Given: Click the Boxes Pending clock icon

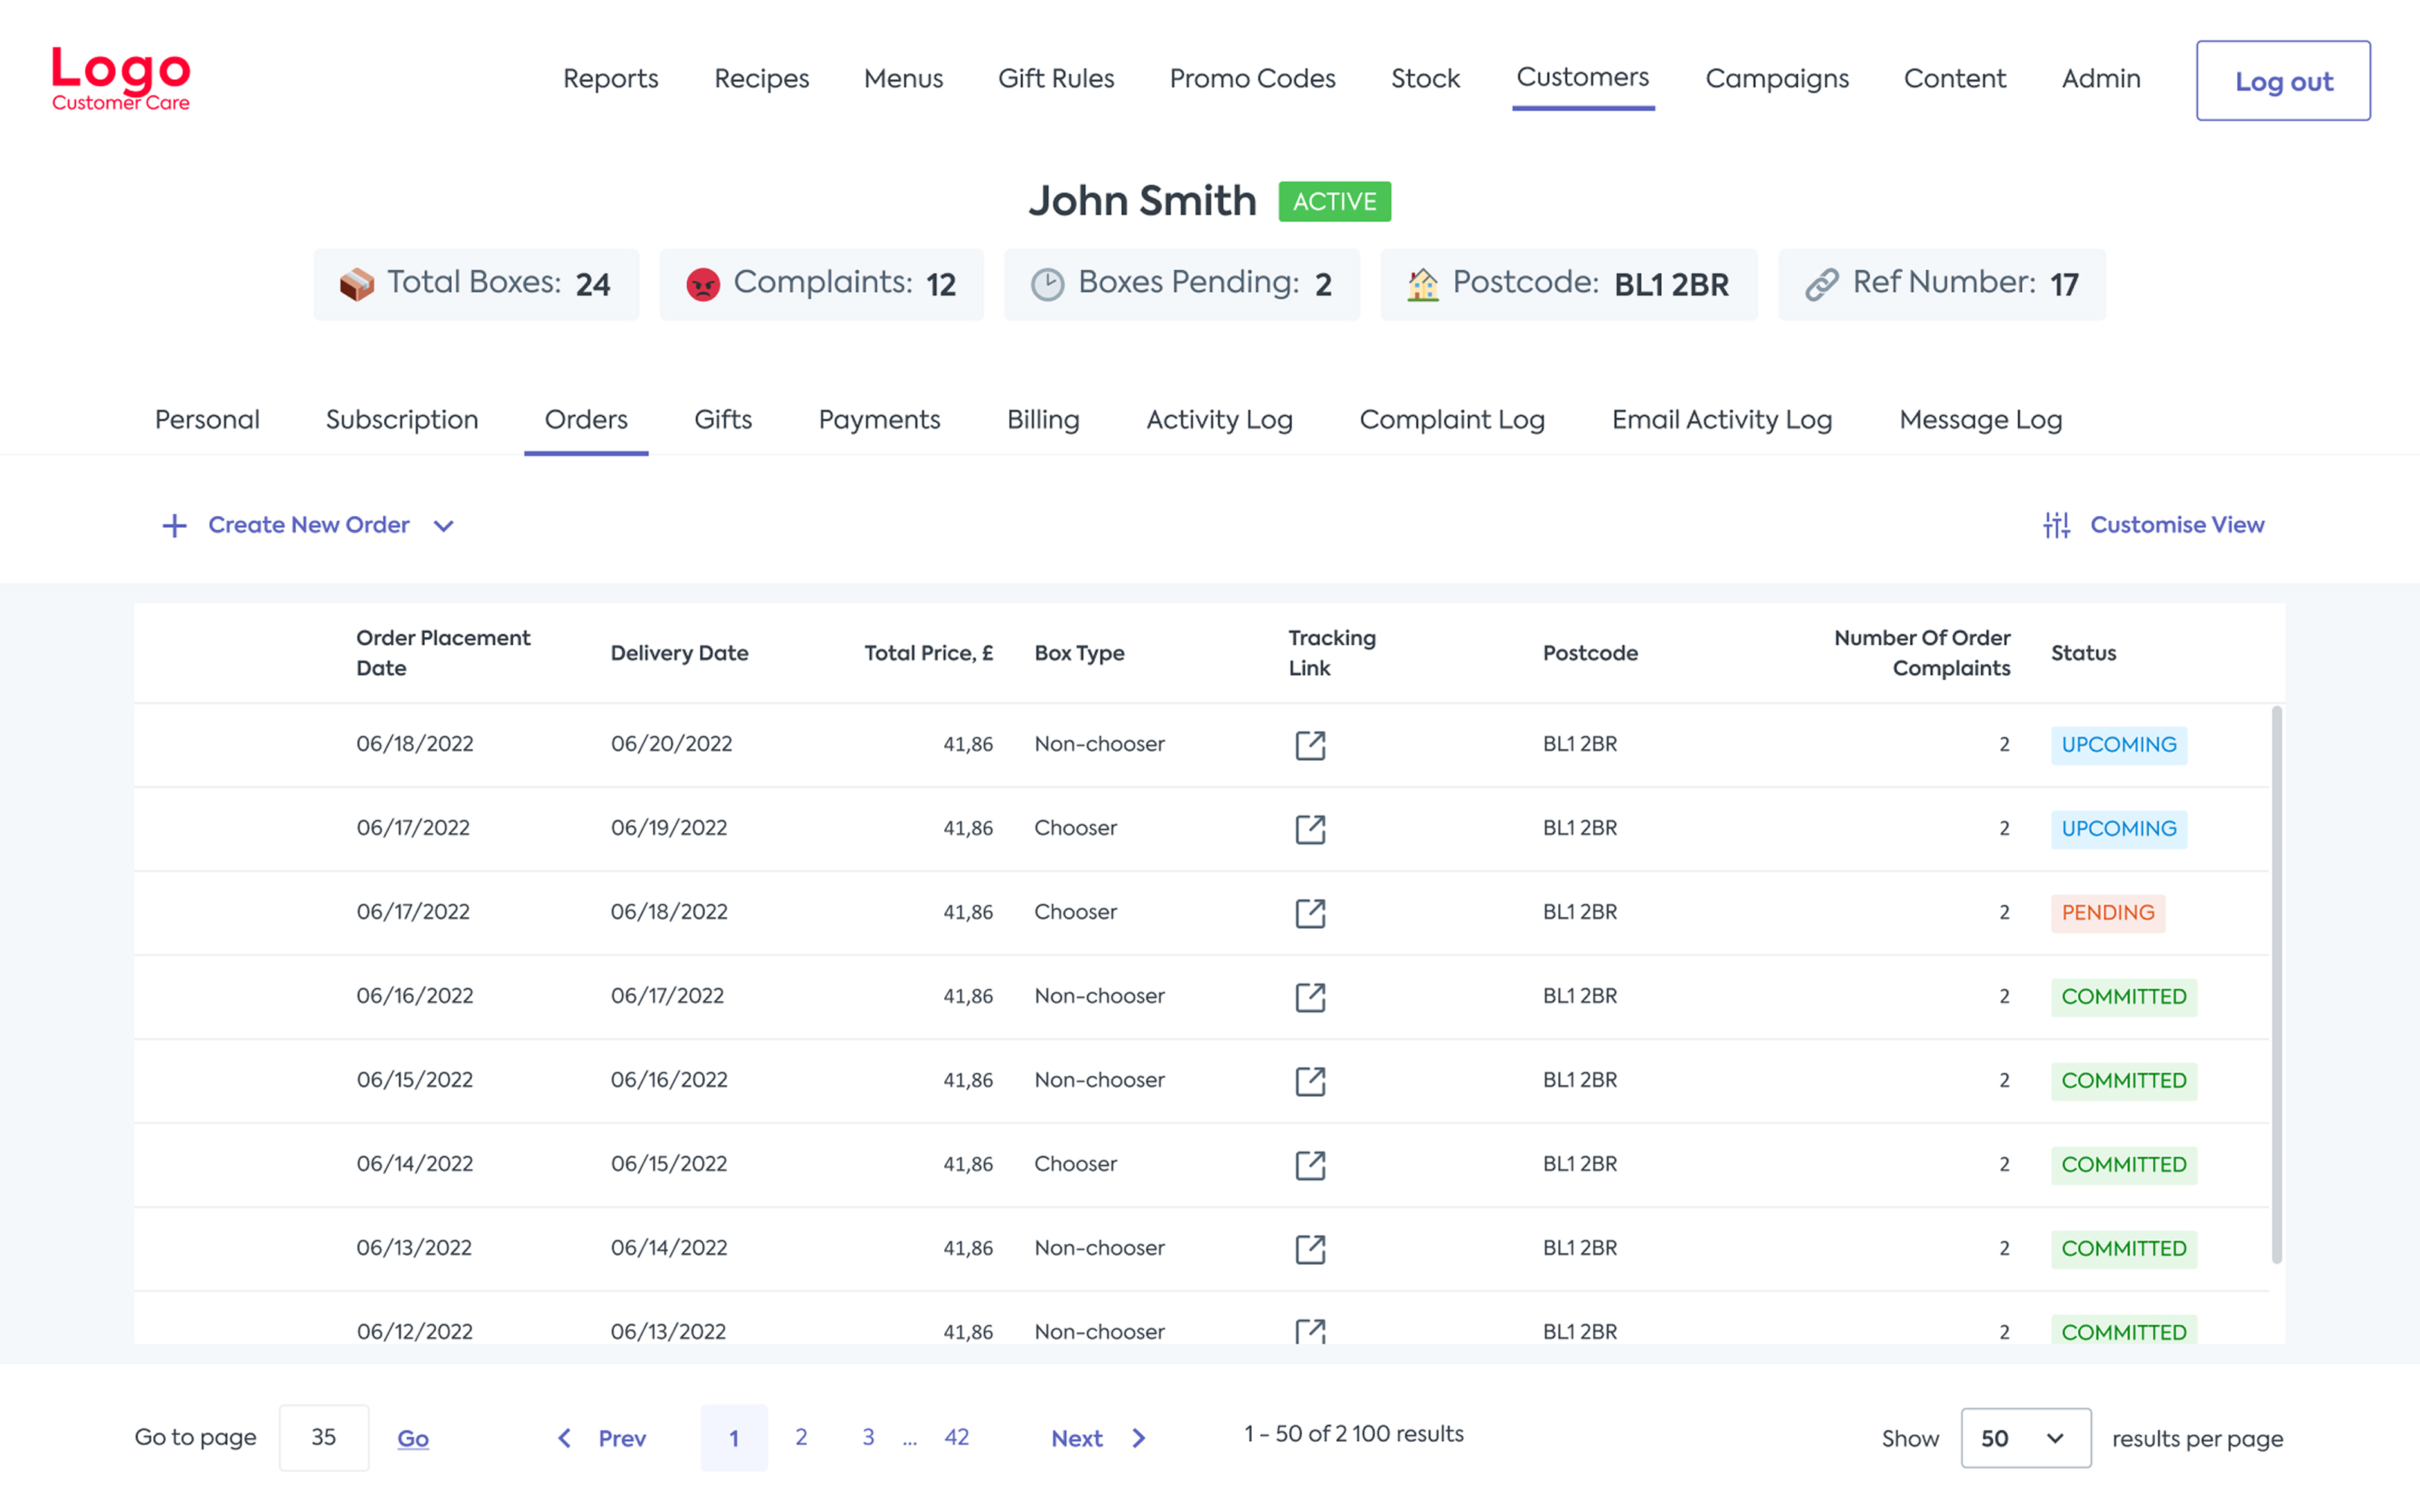Looking at the screenshot, I should pos(1047,285).
